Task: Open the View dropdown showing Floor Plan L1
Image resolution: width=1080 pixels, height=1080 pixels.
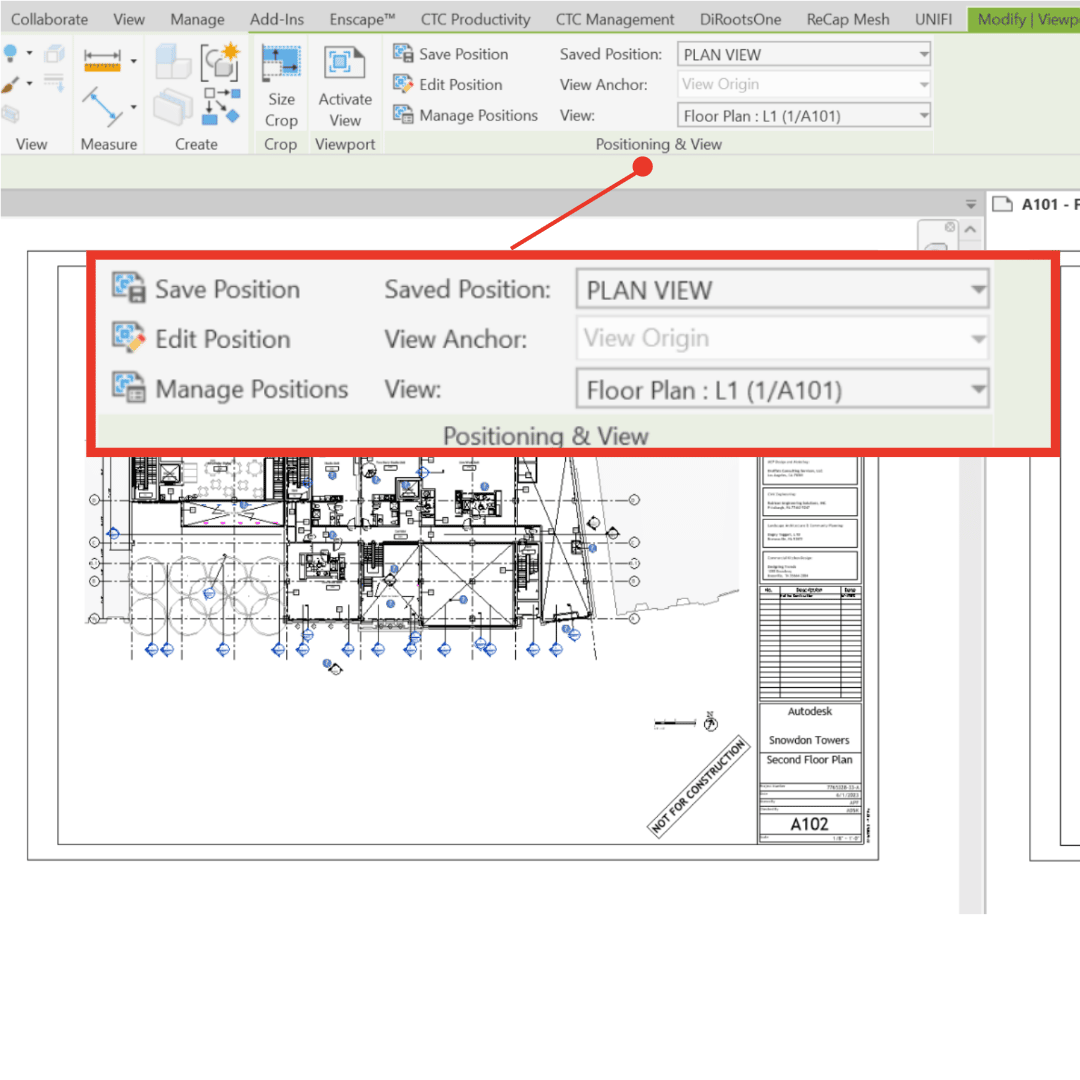Action: tap(922, 116)
